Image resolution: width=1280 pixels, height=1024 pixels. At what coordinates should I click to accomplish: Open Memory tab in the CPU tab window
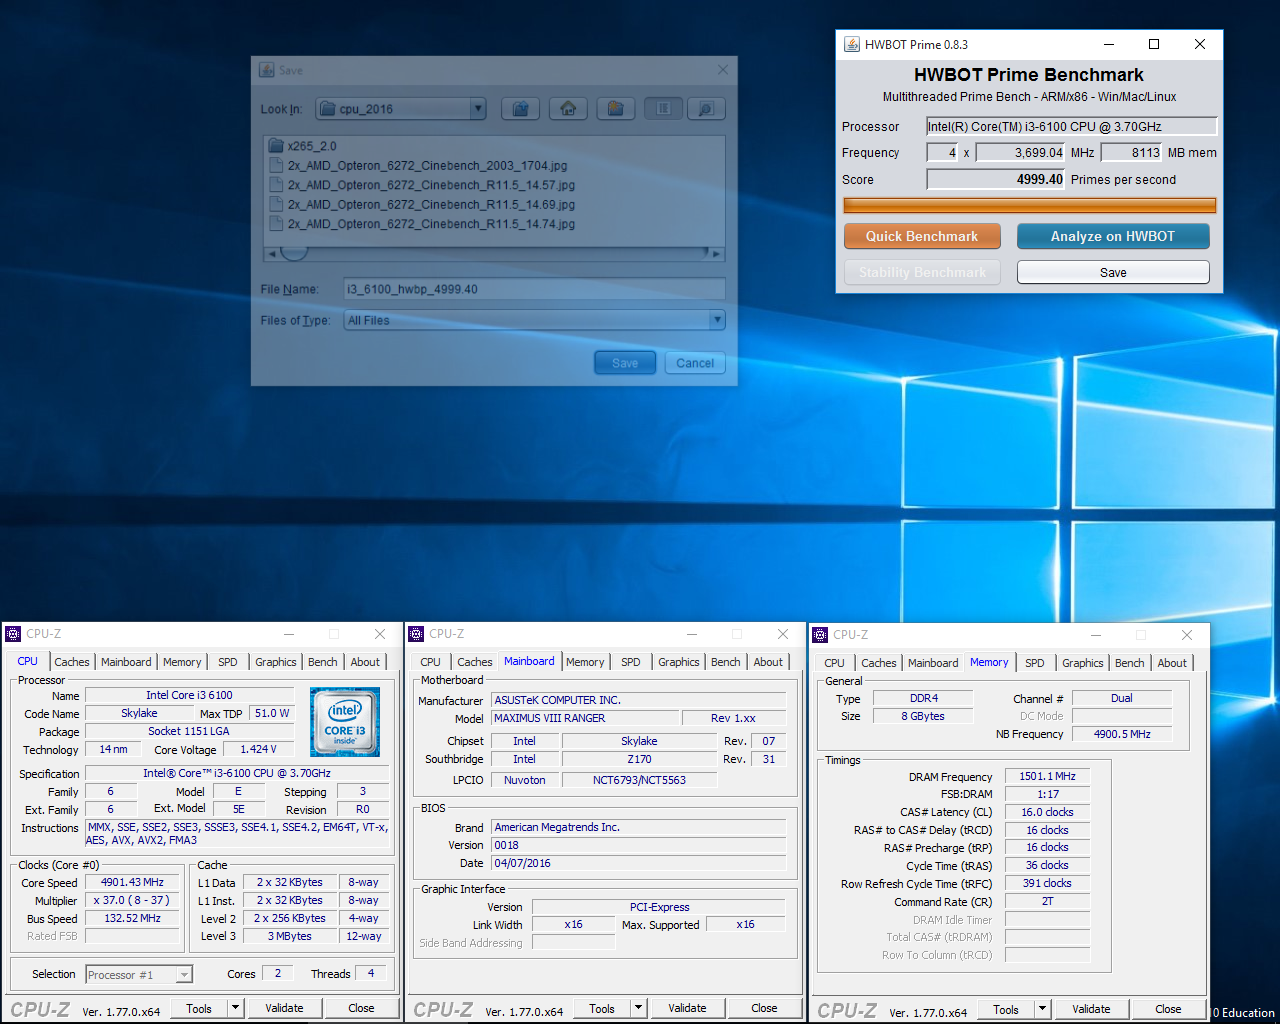click(x=182, y=662)
